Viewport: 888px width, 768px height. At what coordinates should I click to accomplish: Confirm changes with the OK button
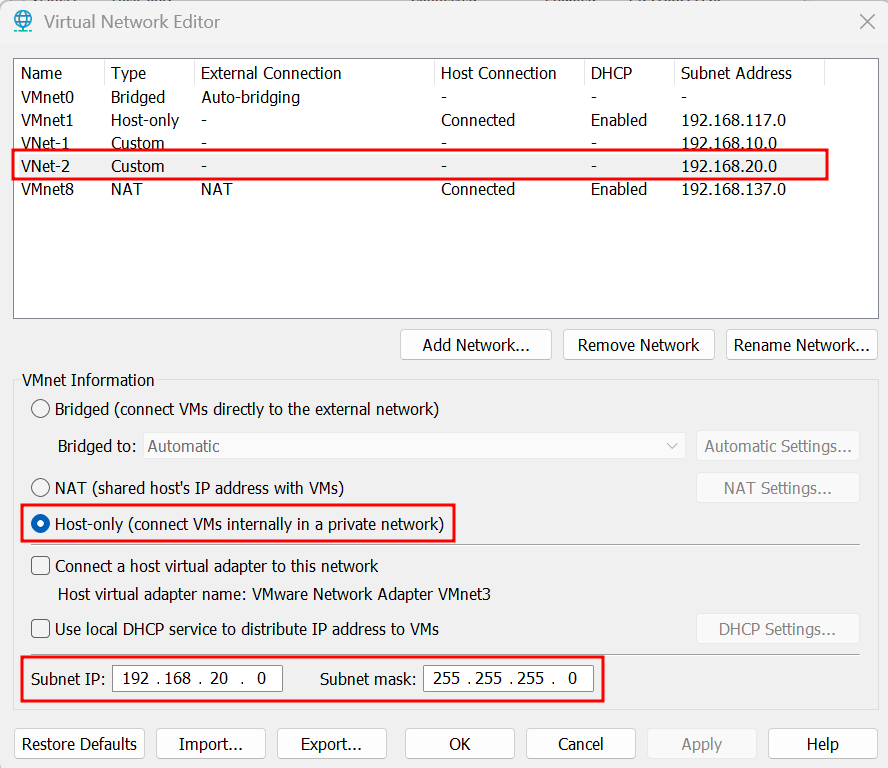[x=459, y=744]
